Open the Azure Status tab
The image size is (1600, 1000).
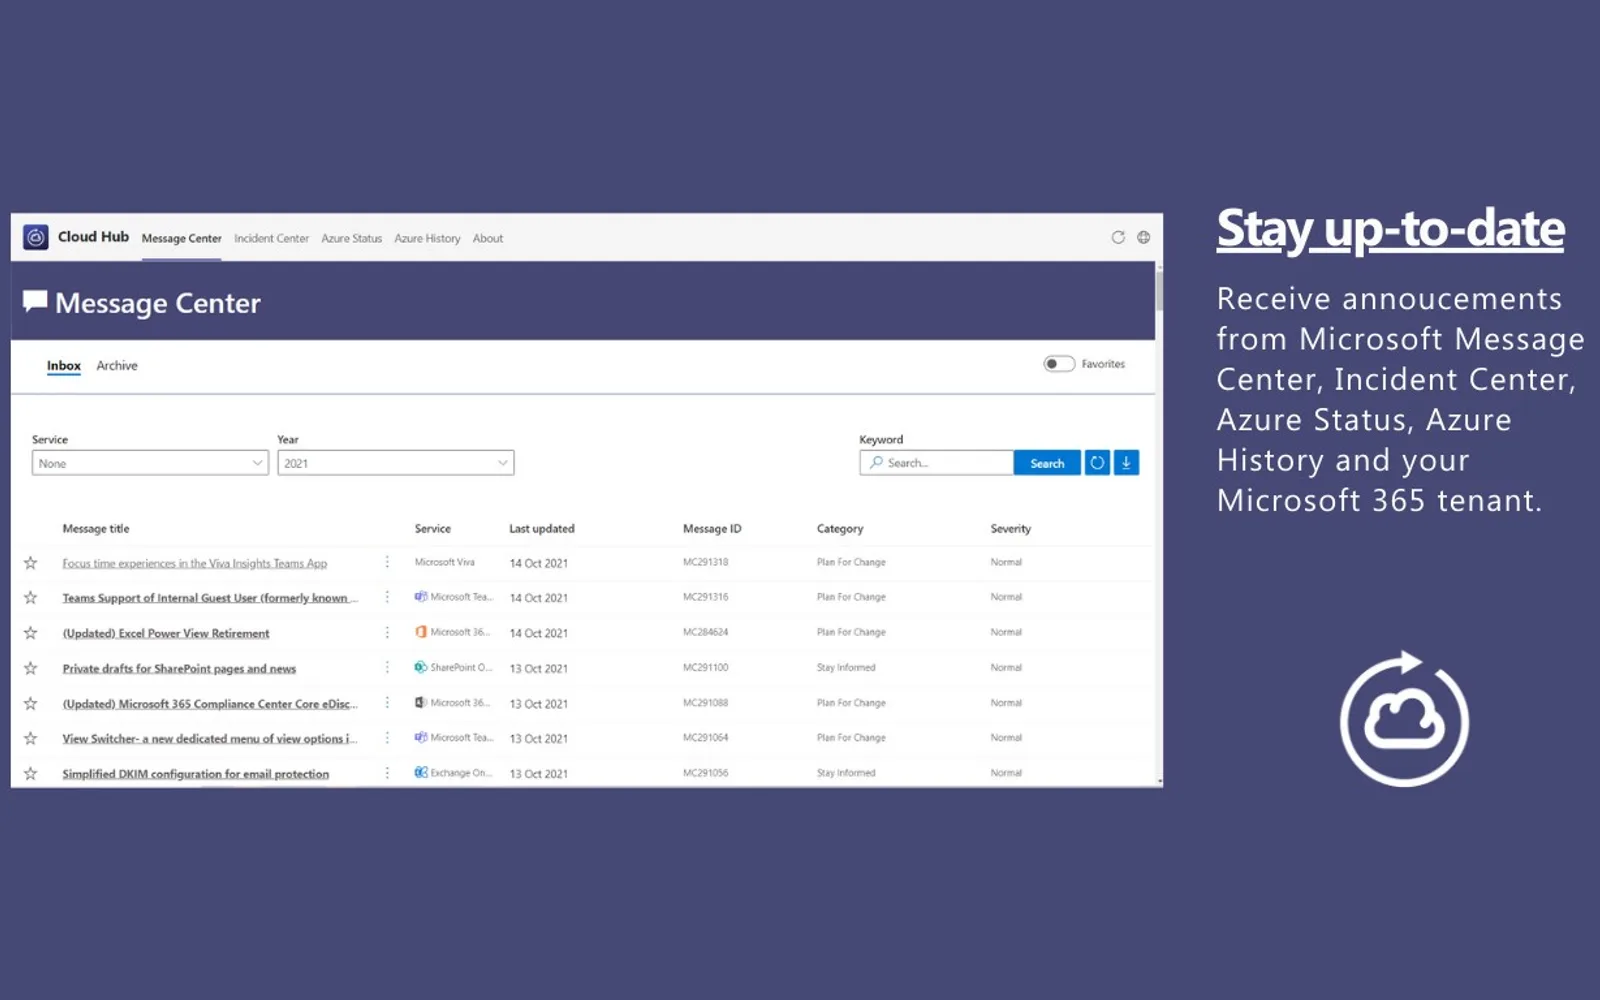352,238
